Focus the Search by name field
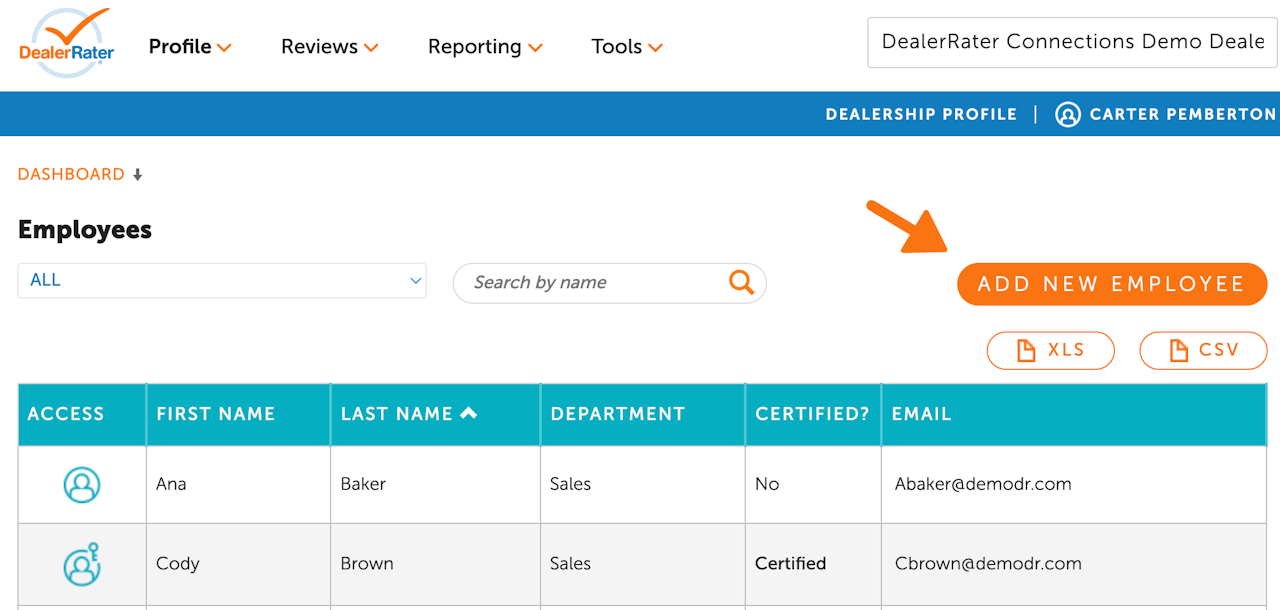Image resolution: width=1280 pixels, height=610 pixels. [x=595, y=283]
